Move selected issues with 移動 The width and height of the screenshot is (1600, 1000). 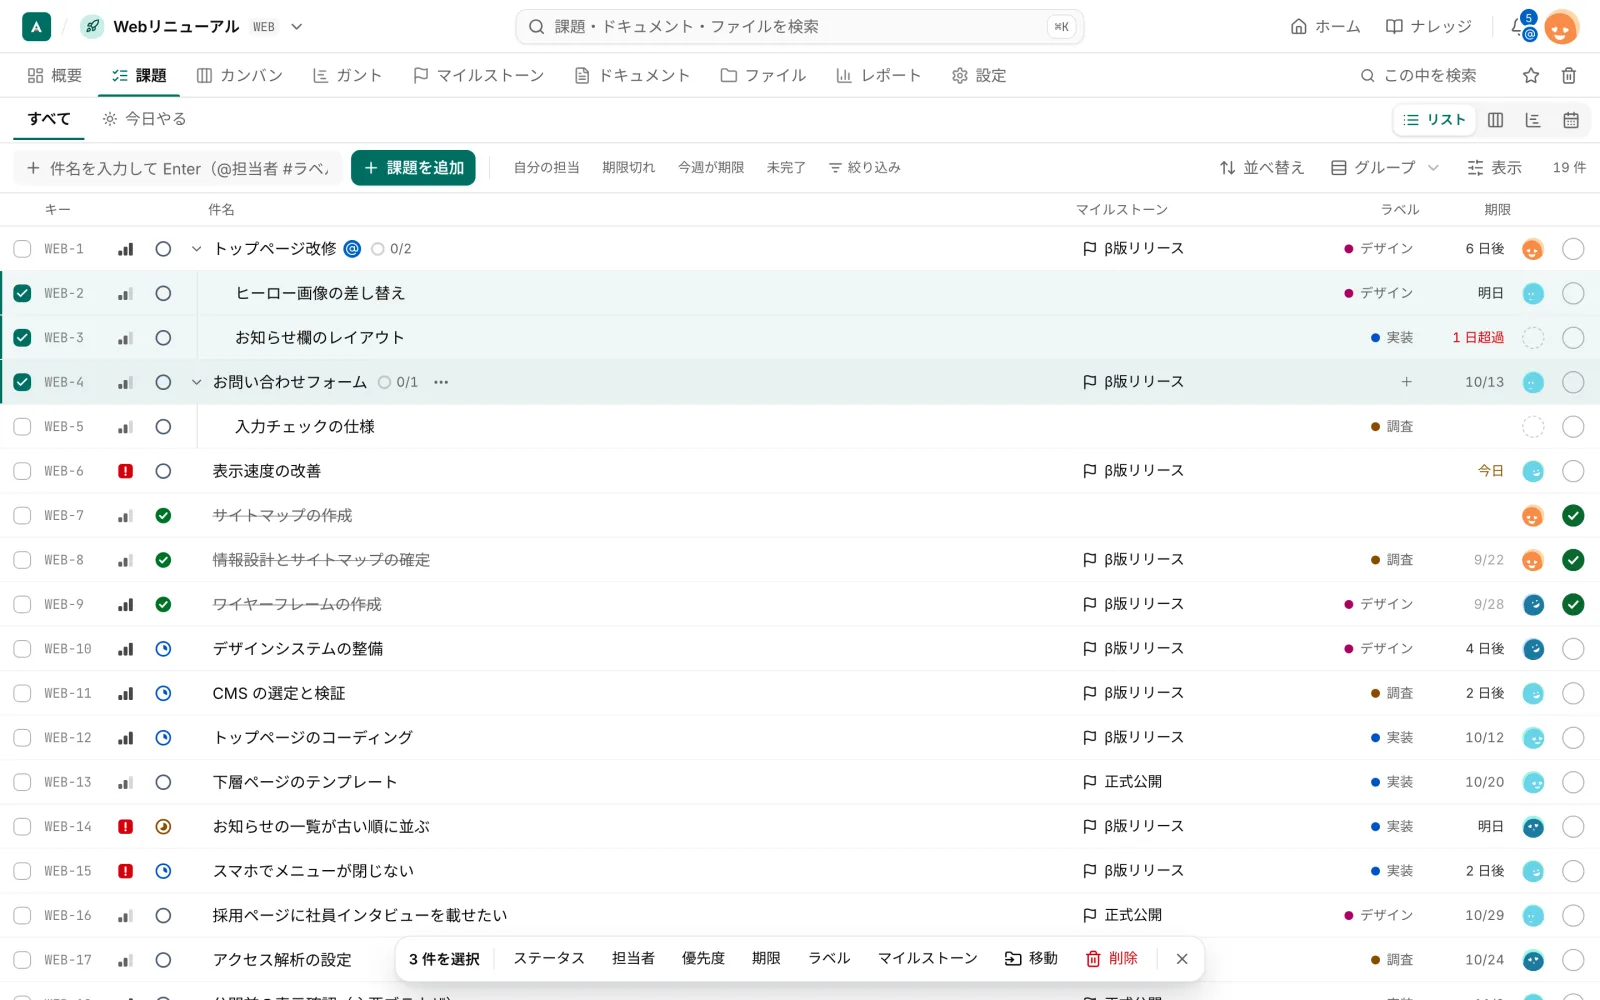coord(1030,959)
